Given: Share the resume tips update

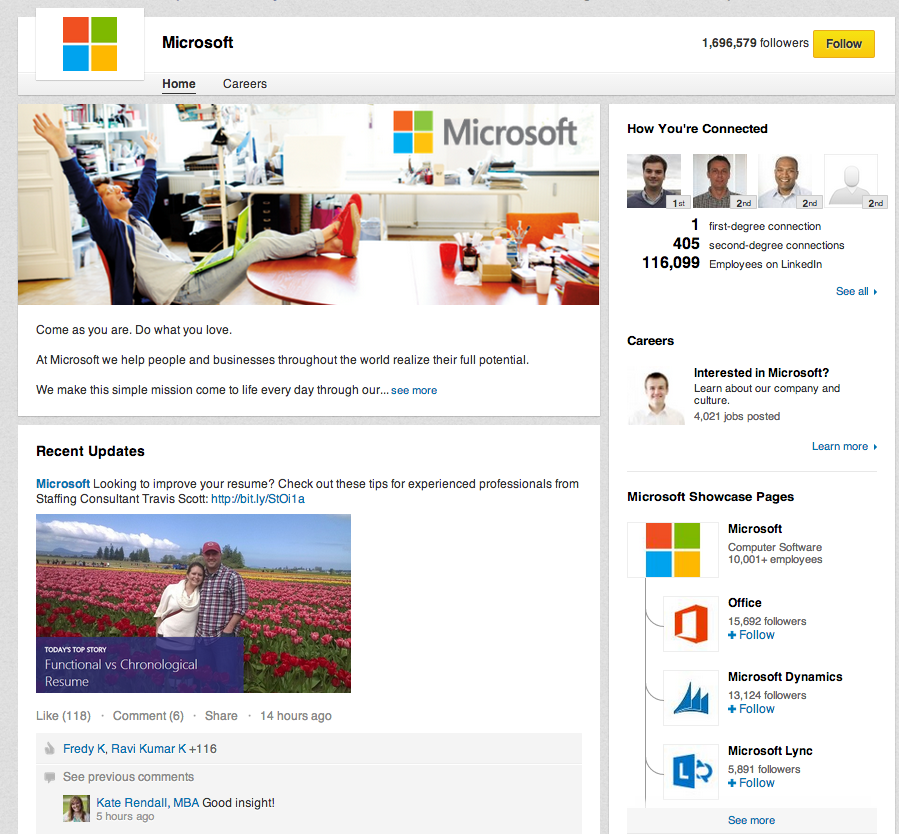Looking at the screenshot, I should click(221, 716).
